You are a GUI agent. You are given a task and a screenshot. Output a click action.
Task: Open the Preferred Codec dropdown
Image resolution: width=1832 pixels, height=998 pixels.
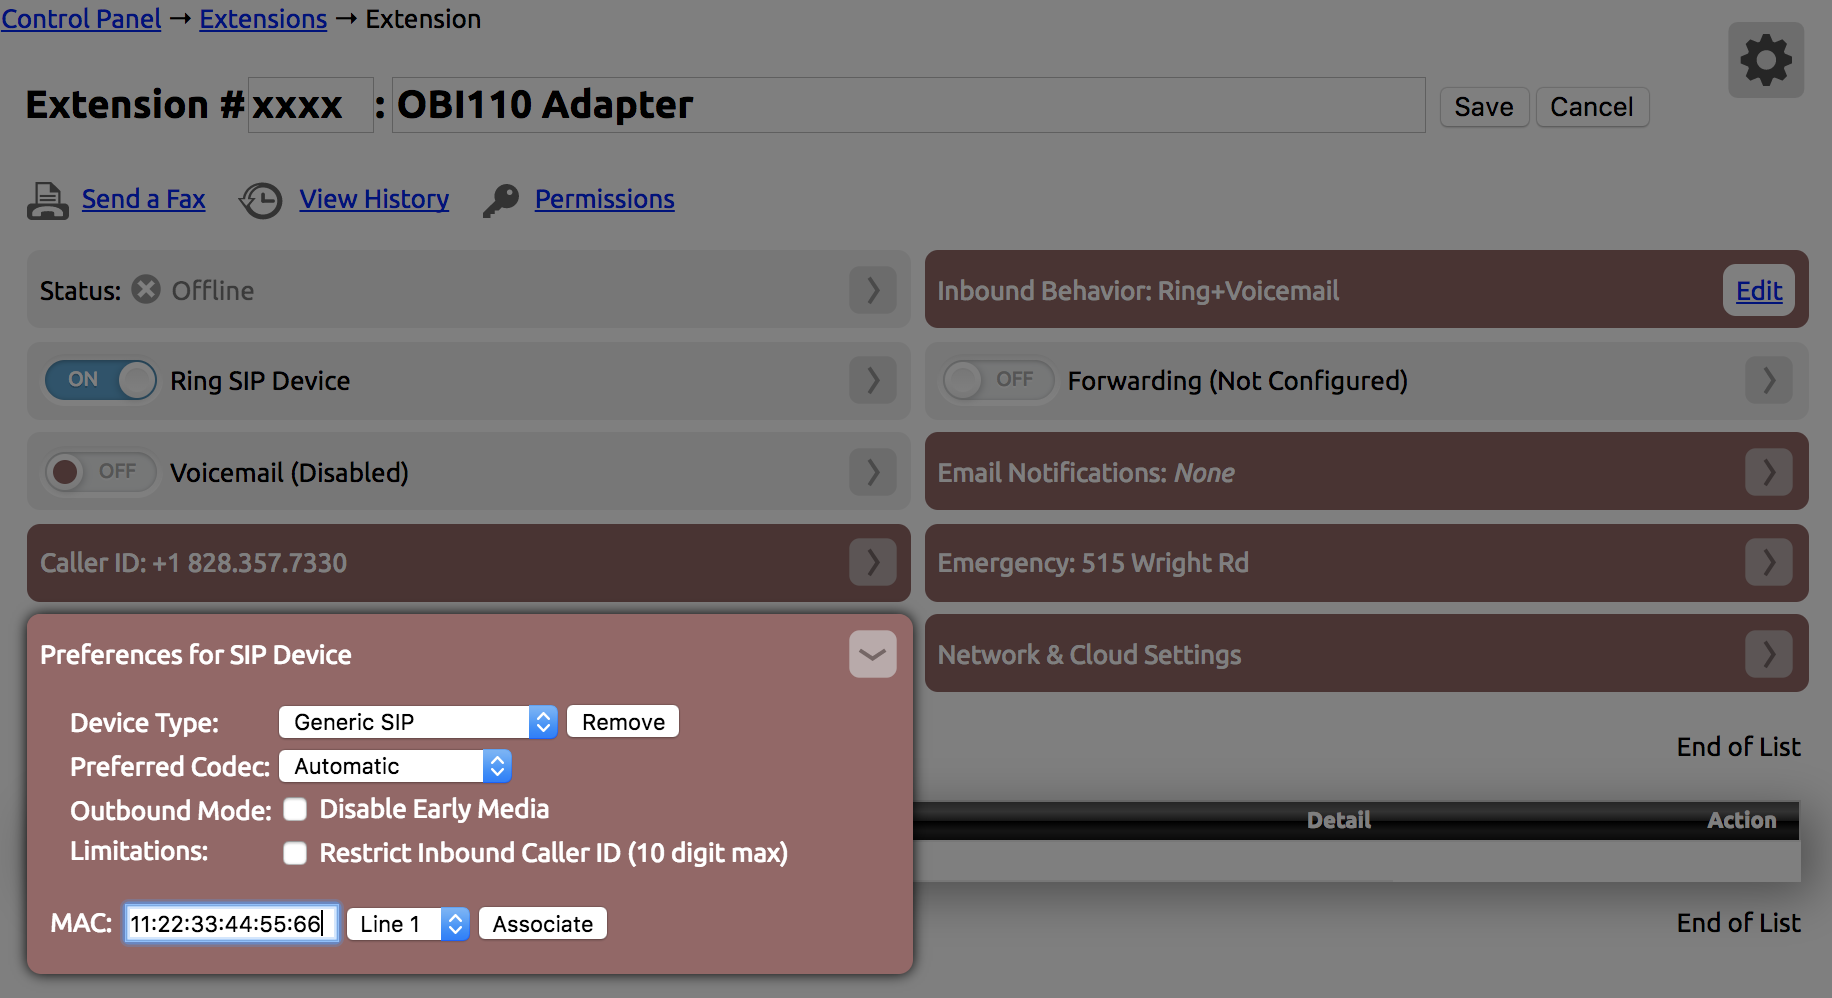tap(395, 767)
